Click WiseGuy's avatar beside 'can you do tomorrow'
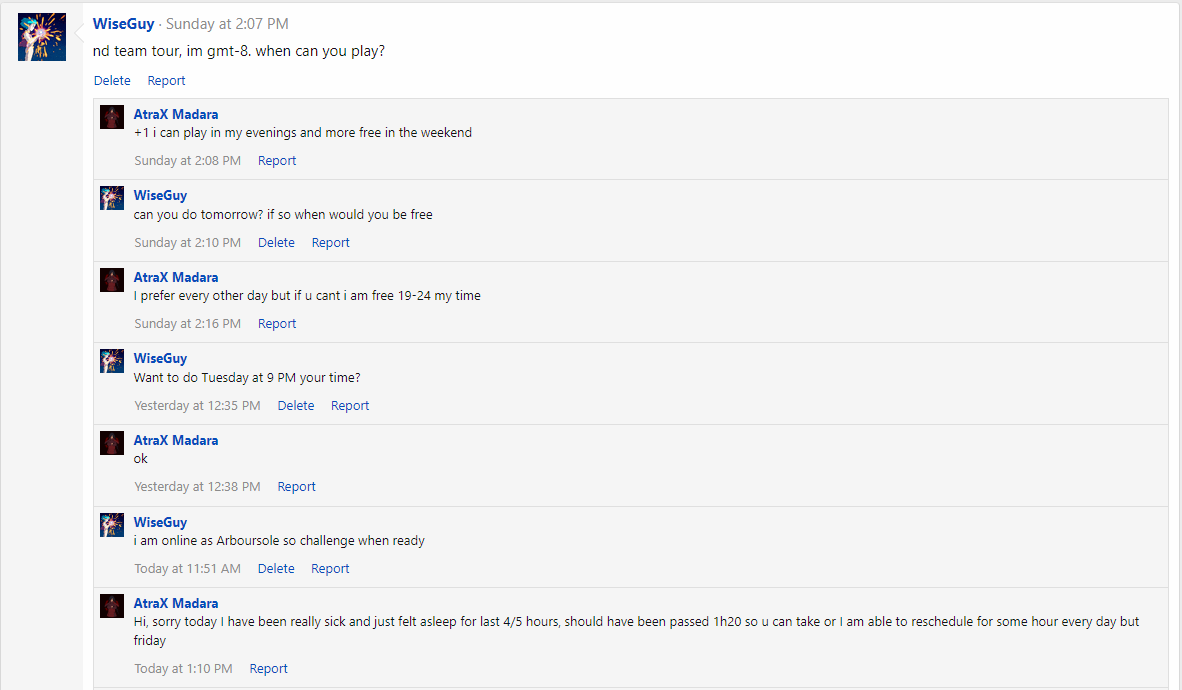The width and height of the screenshot is (1182, 690). pos(112,198)
